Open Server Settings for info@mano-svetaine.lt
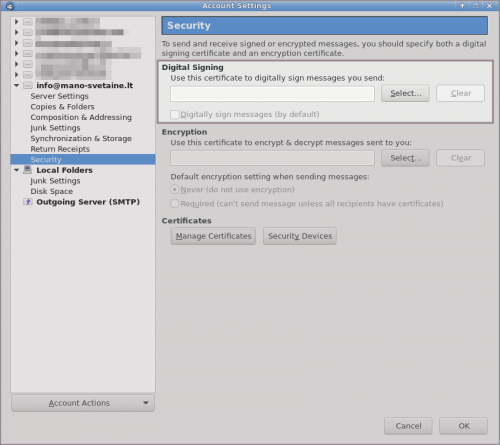Screen dimensions: 500x445 tap(59, 96)
